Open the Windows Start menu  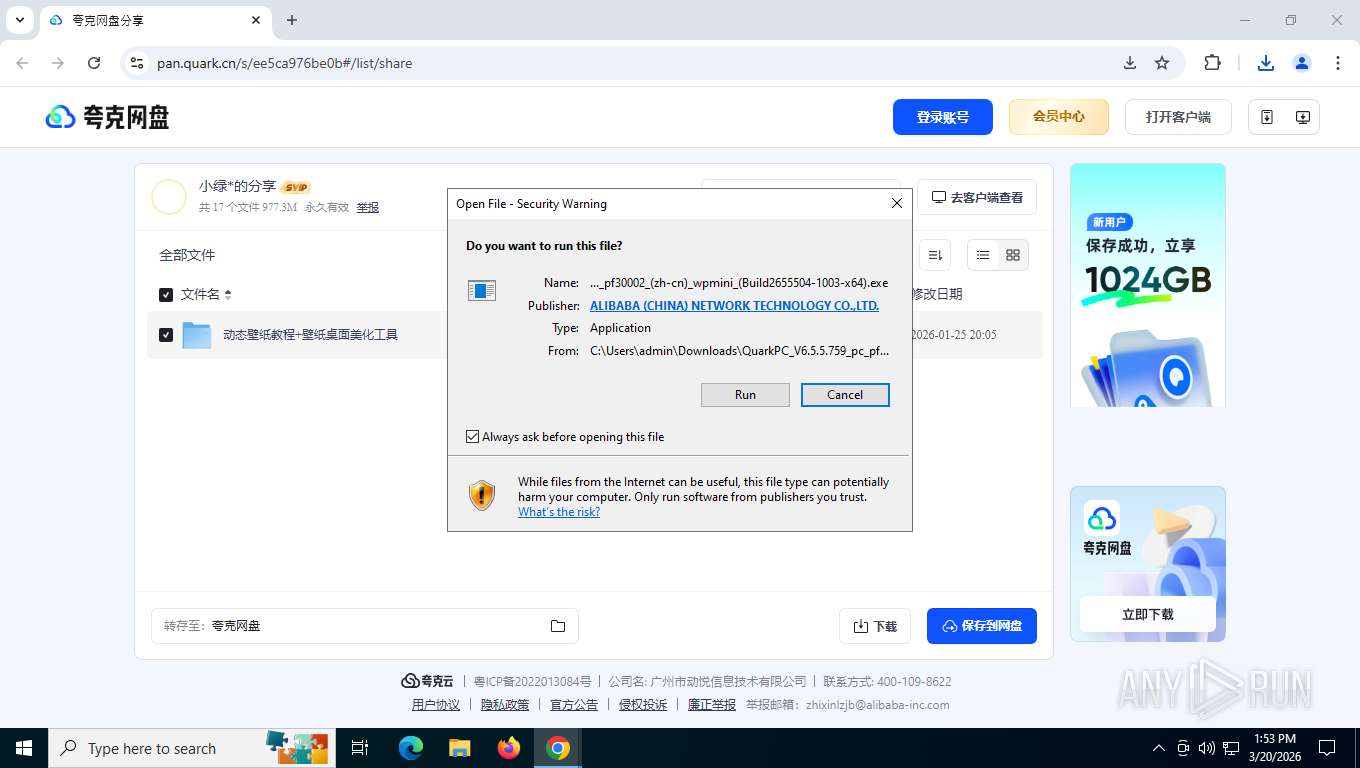(x=24, y=748)
